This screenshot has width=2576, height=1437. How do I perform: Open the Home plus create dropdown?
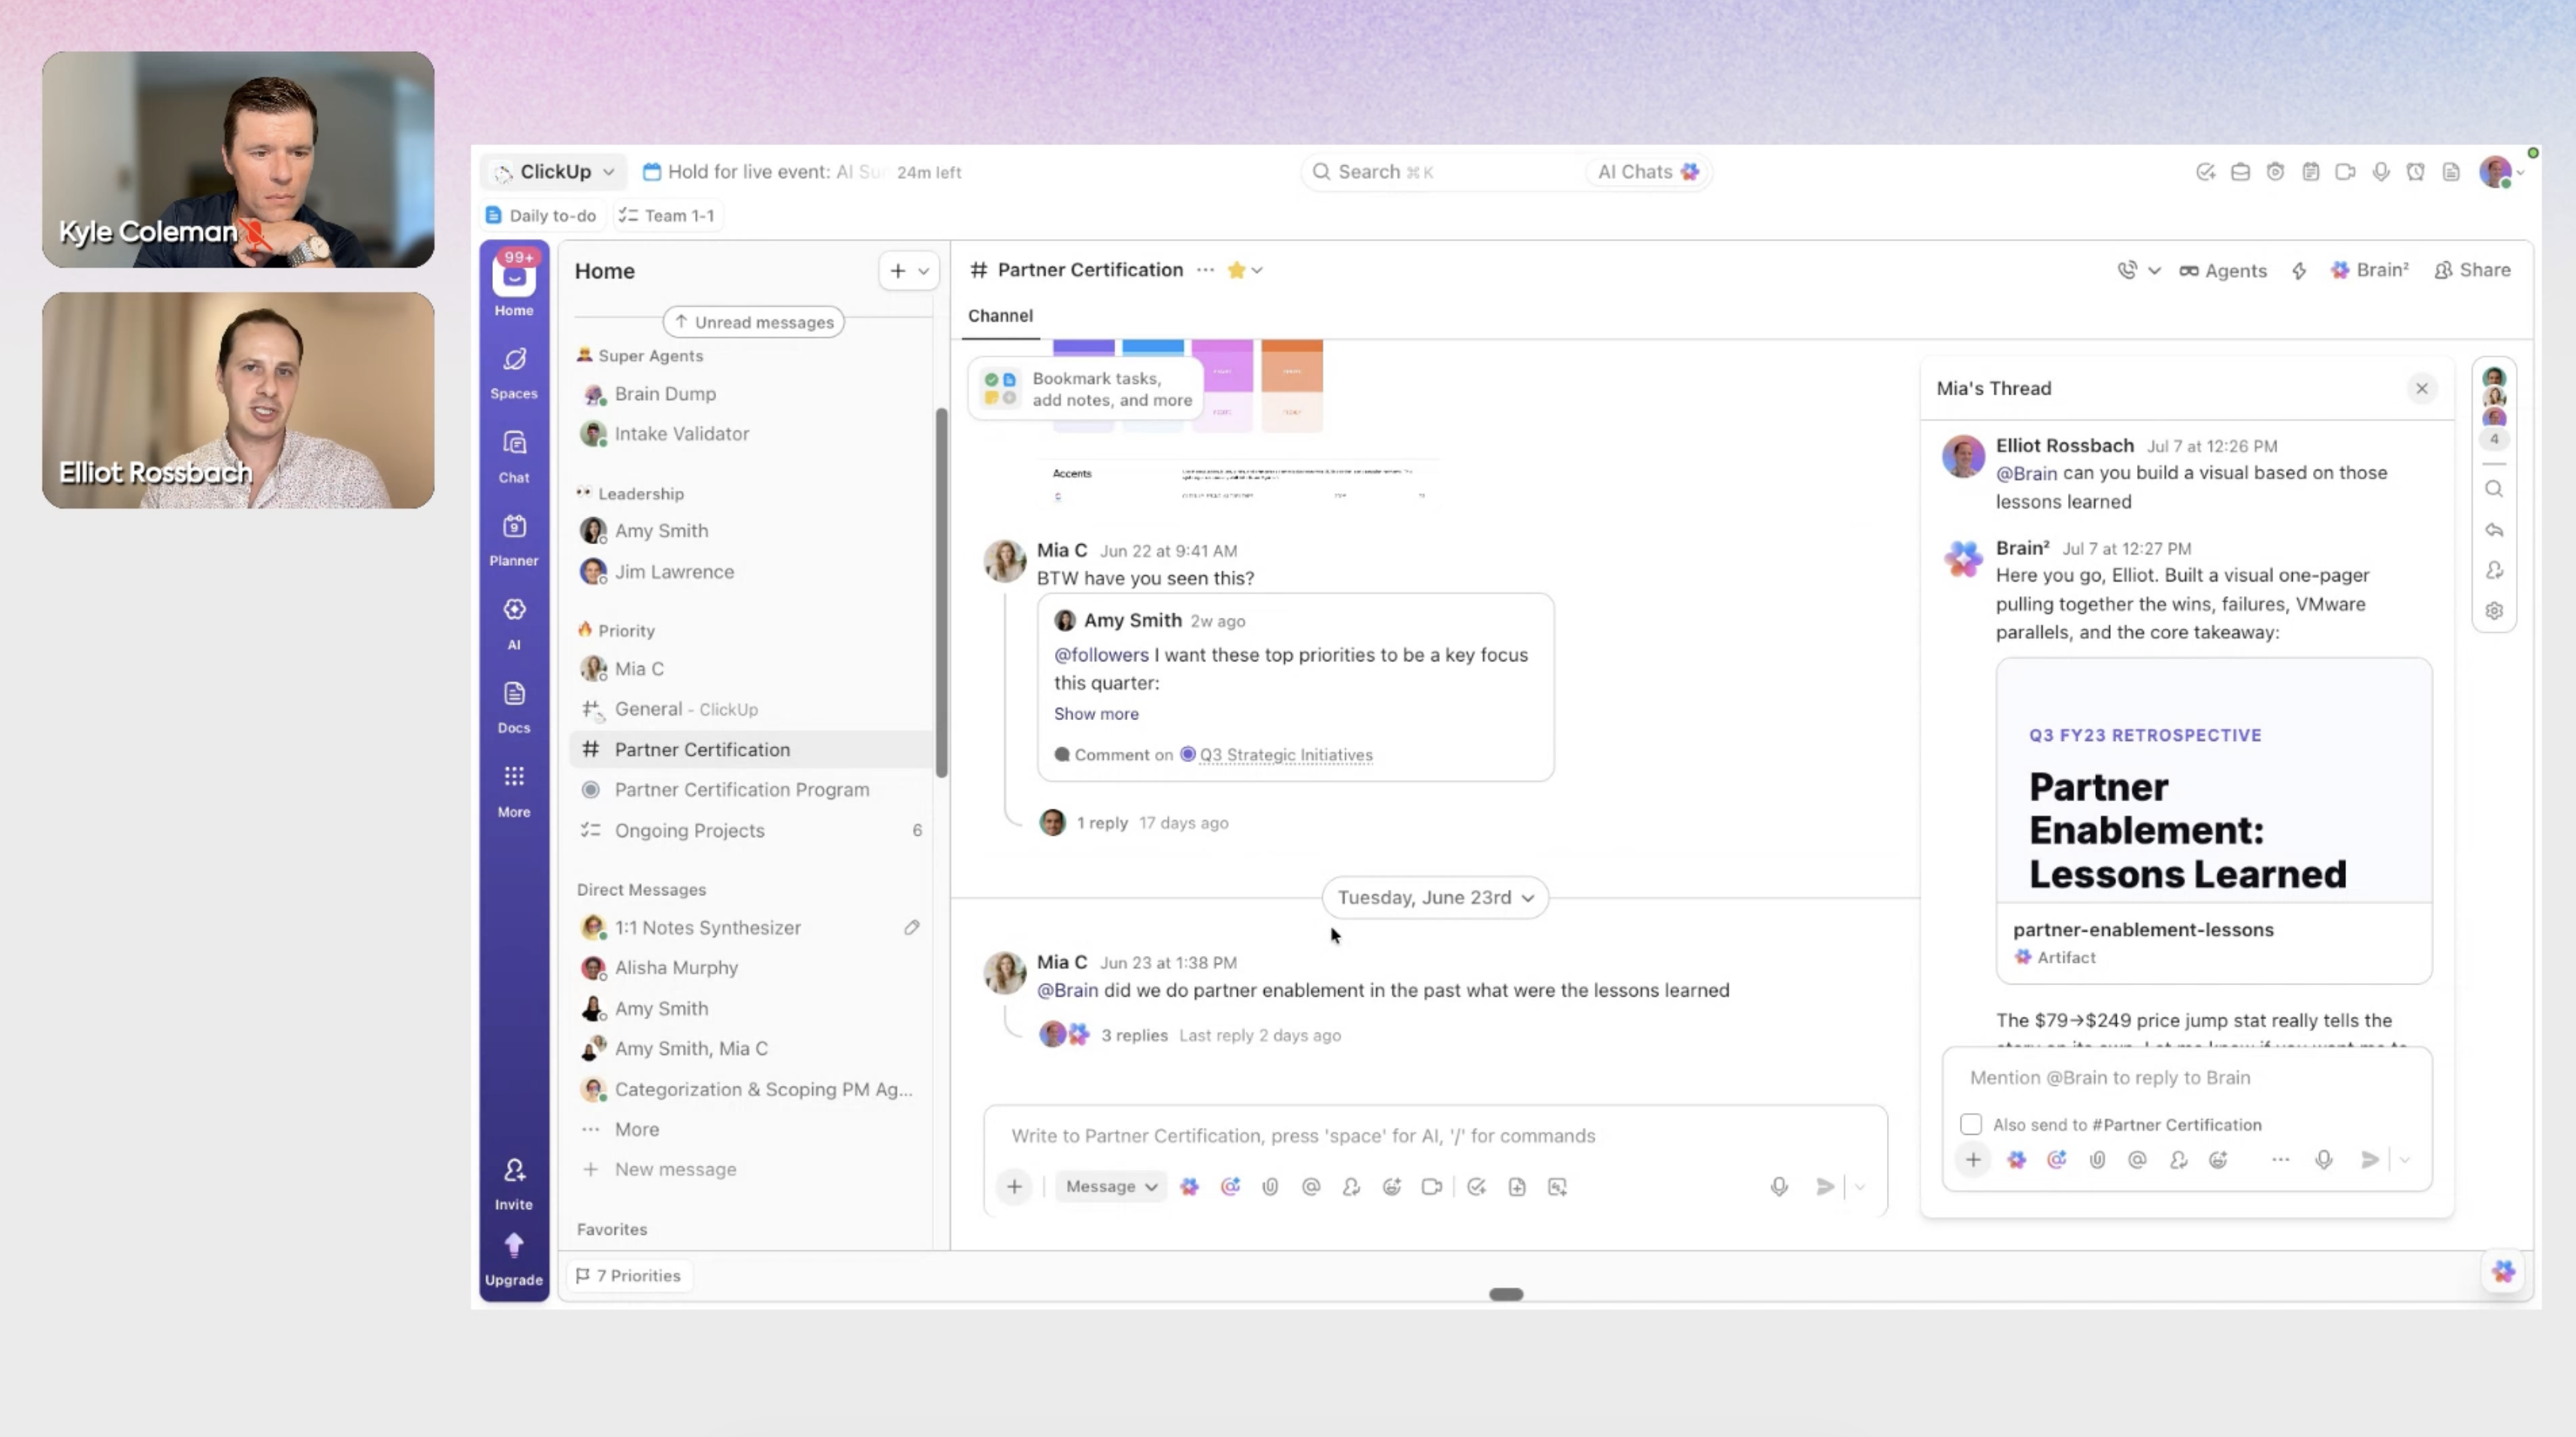click(x=909, y=270)
